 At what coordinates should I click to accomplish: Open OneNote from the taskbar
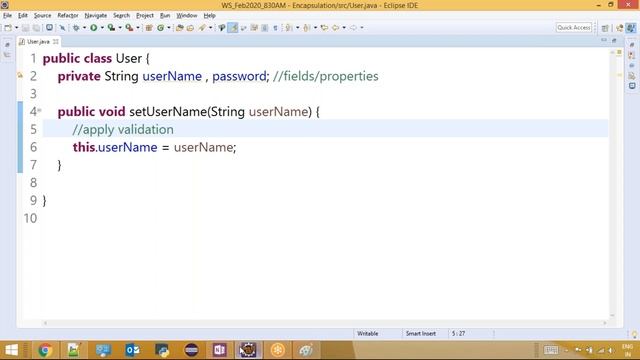pyautogui.click(x=219, y=350)
